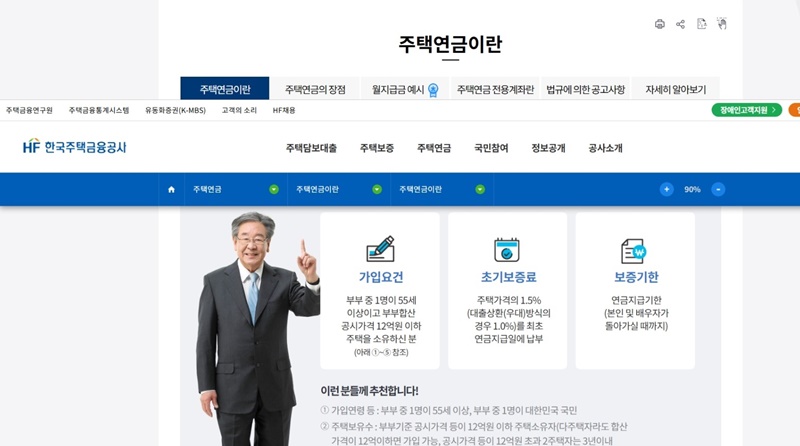Zoom out with the minus button
Image resolution: width=800 pixels, height=446 pixels.
click(x=717, y=189)
